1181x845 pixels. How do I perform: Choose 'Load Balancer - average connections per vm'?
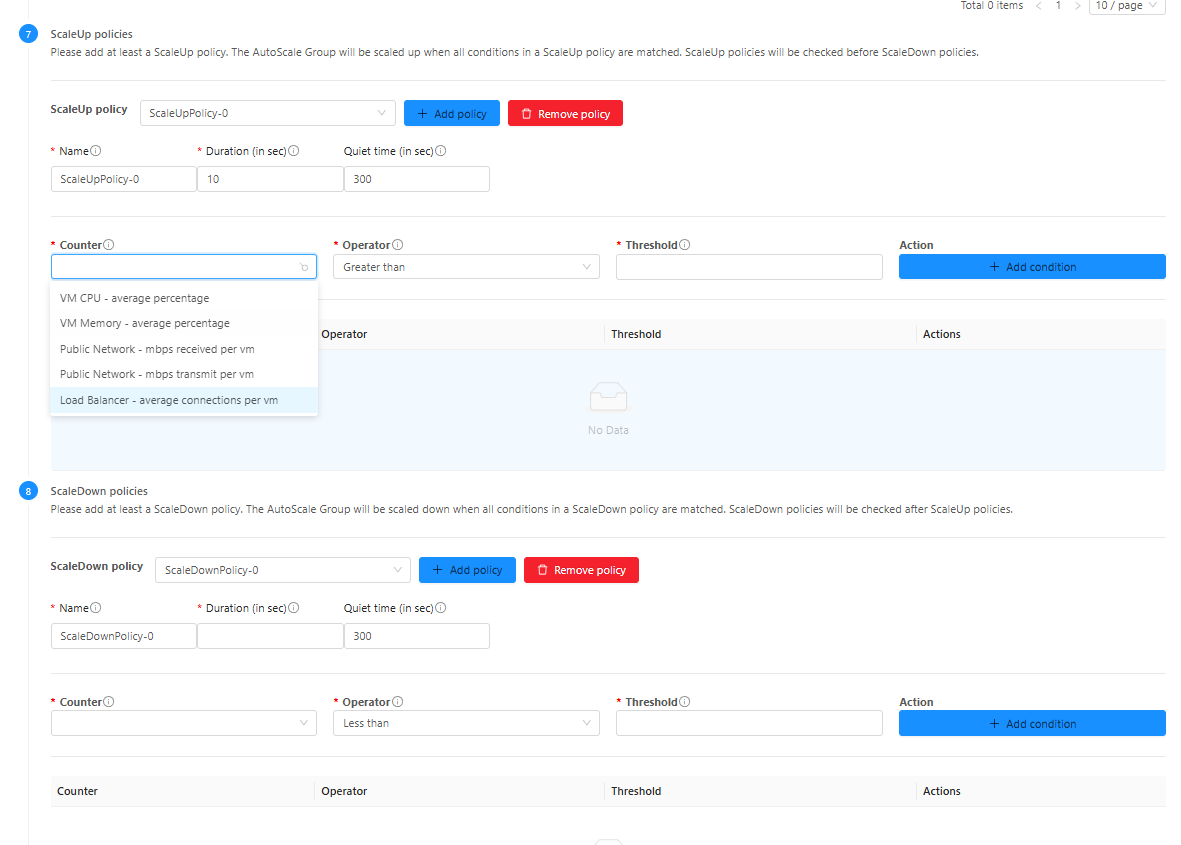point(169,400)
